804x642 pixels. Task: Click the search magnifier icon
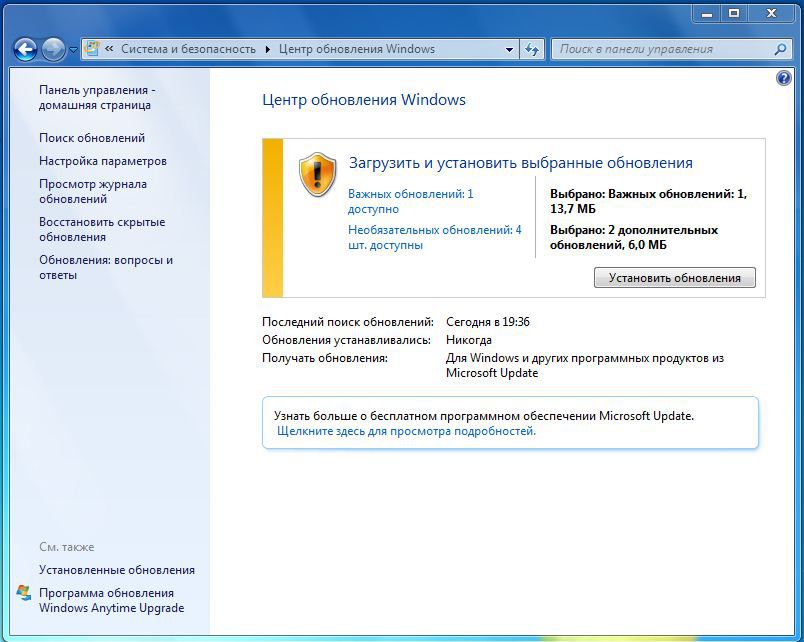click(x=781, y=48)
